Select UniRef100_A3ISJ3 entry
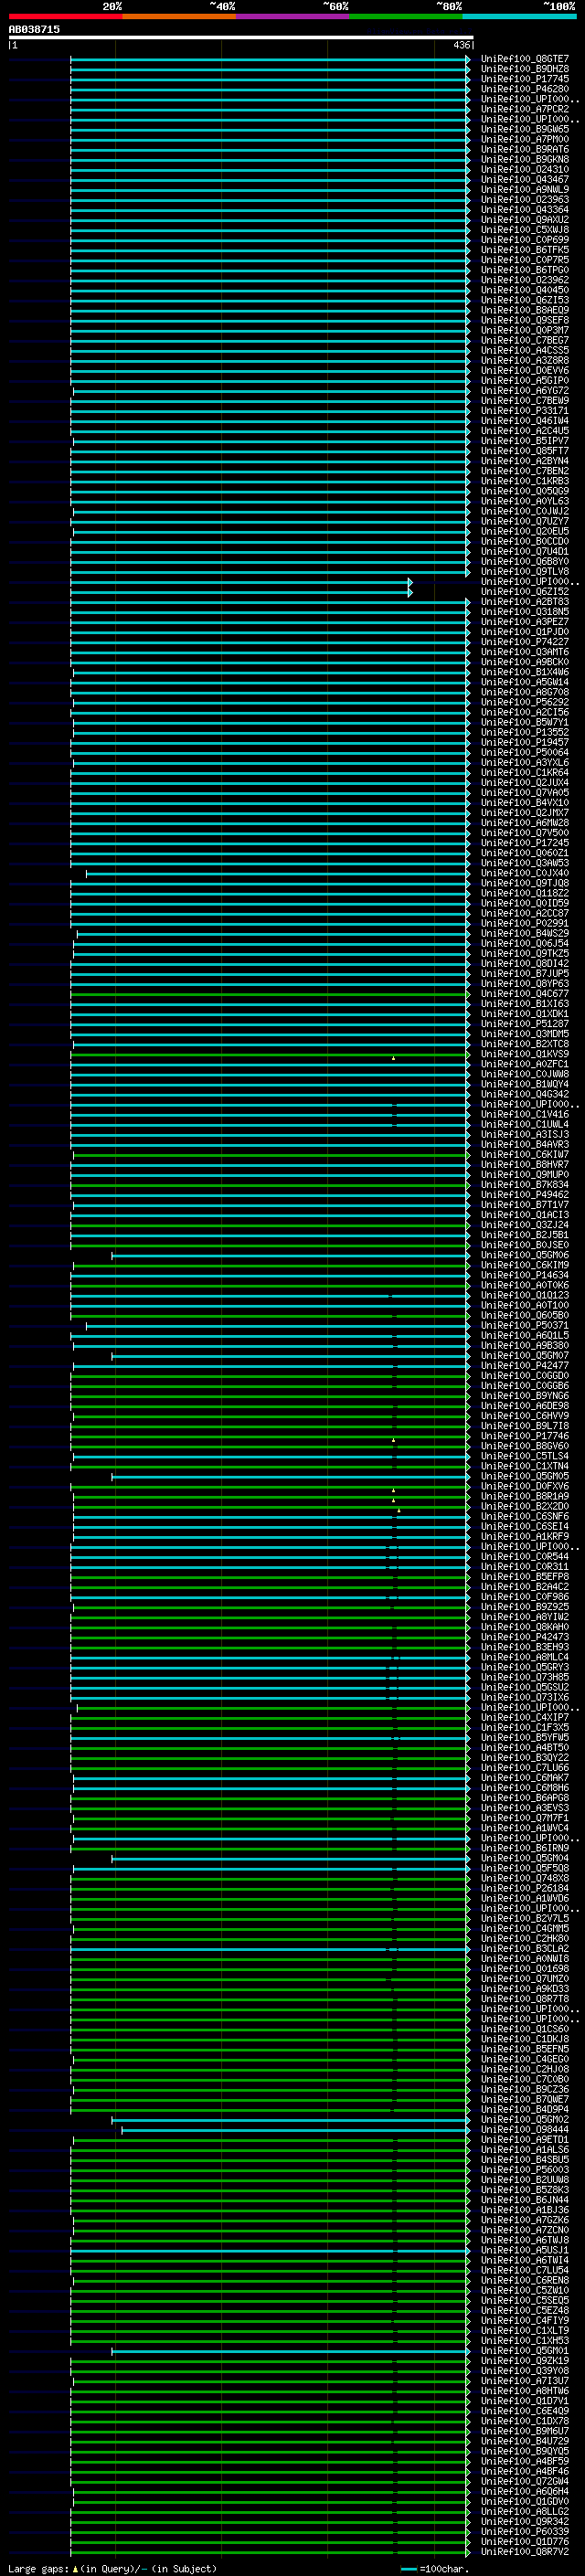The height and width of the screenshot is (2576, 585). coord(524,1135)
